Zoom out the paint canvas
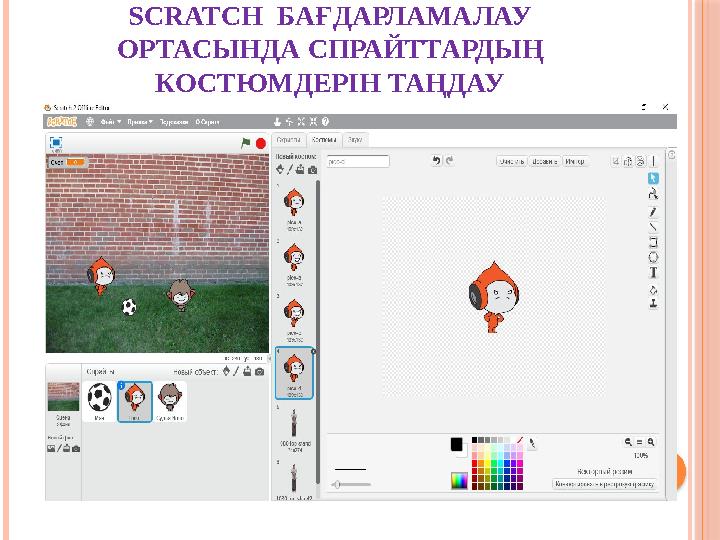 click(628, 442)
